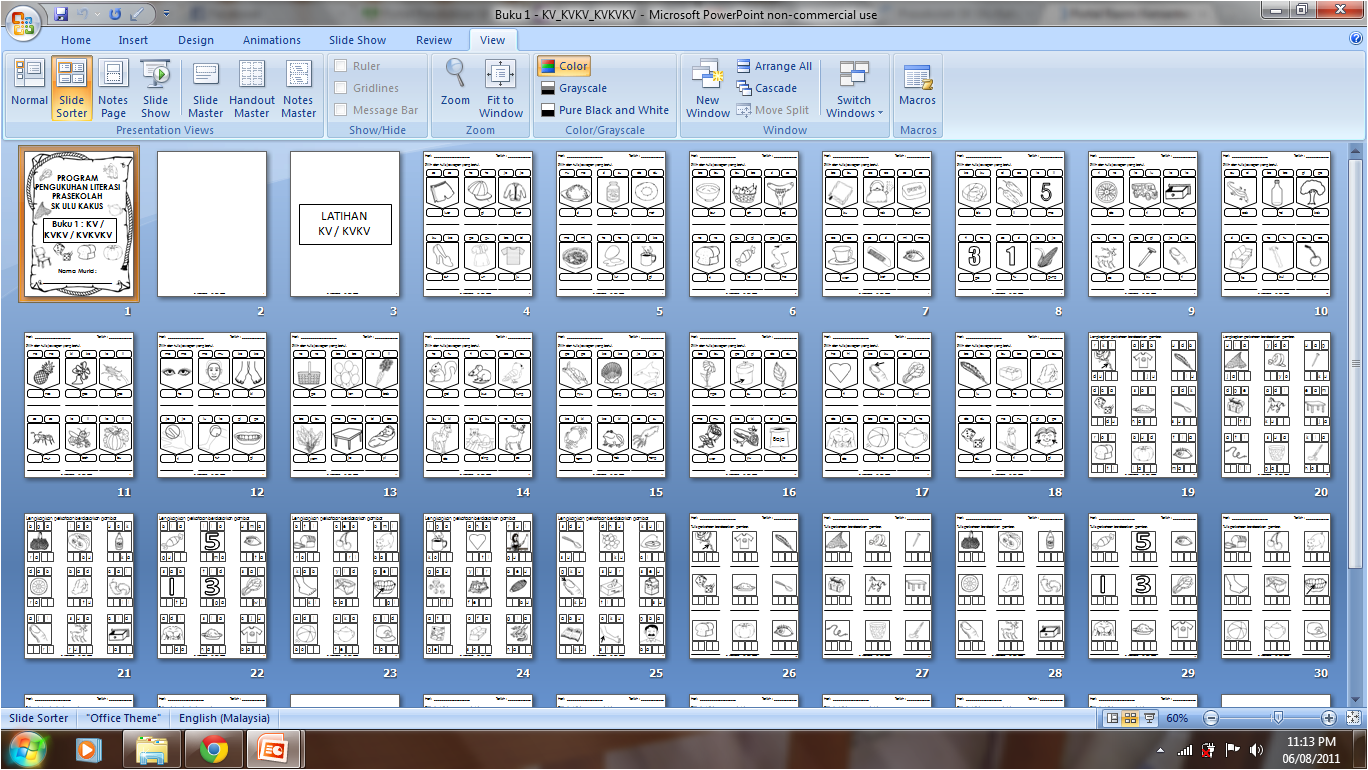This screenshot has width=1368, height=770.
Task: Switch to Normal view via status bar button
Action: tap(1113, 718)
